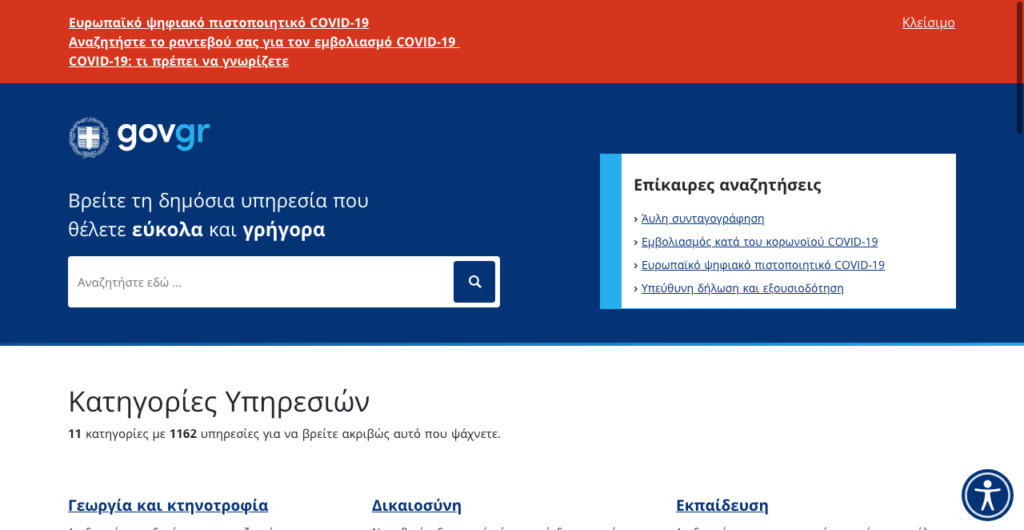Dismiss the red banner with Κλείσιμο
This screenshot has height=530, width=1024.
(x=928, y=22)
